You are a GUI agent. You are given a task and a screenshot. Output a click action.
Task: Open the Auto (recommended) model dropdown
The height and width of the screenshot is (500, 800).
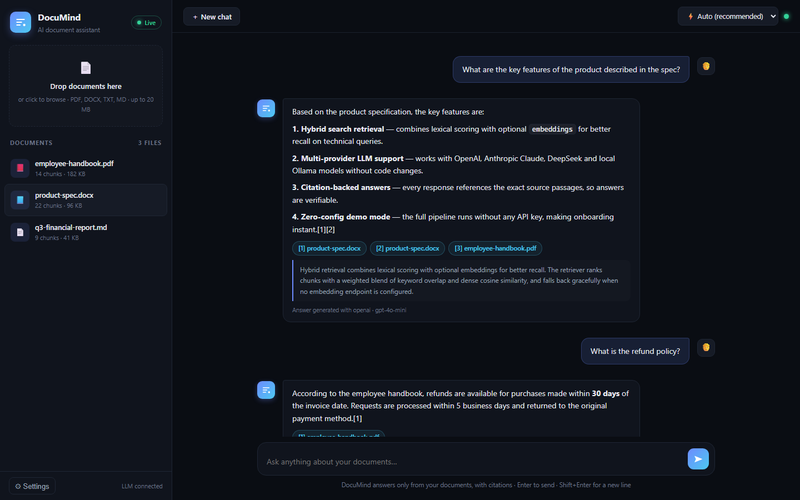[x=728, y=16]
